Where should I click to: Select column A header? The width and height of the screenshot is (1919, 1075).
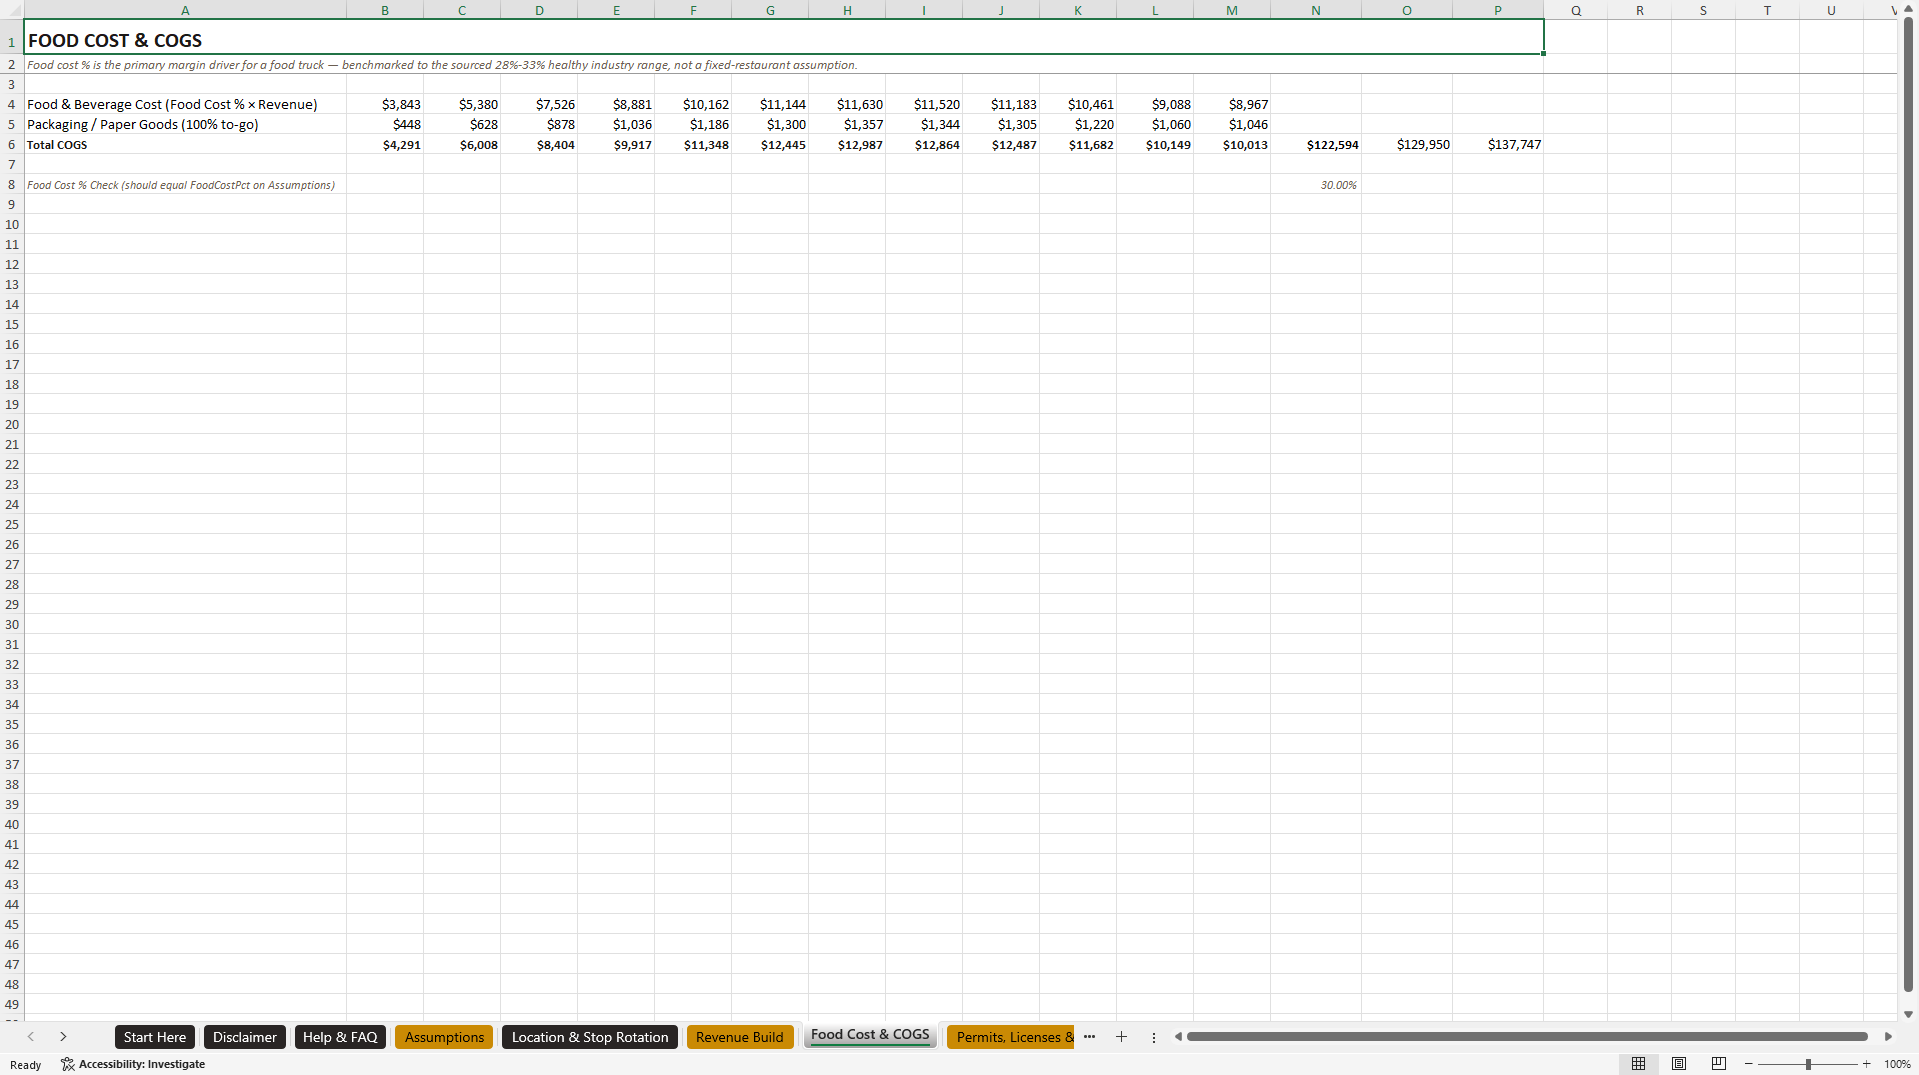click(185, 10)
